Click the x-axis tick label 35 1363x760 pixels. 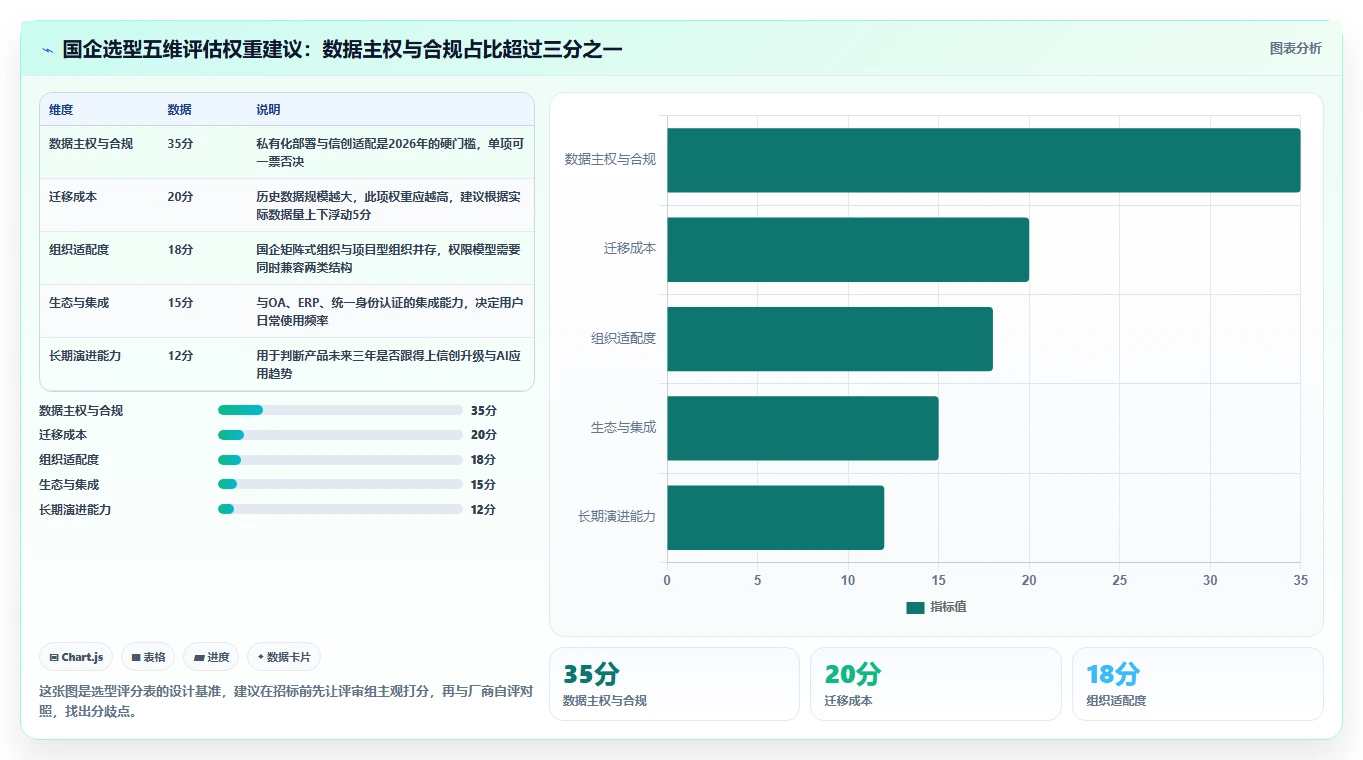1300,580
